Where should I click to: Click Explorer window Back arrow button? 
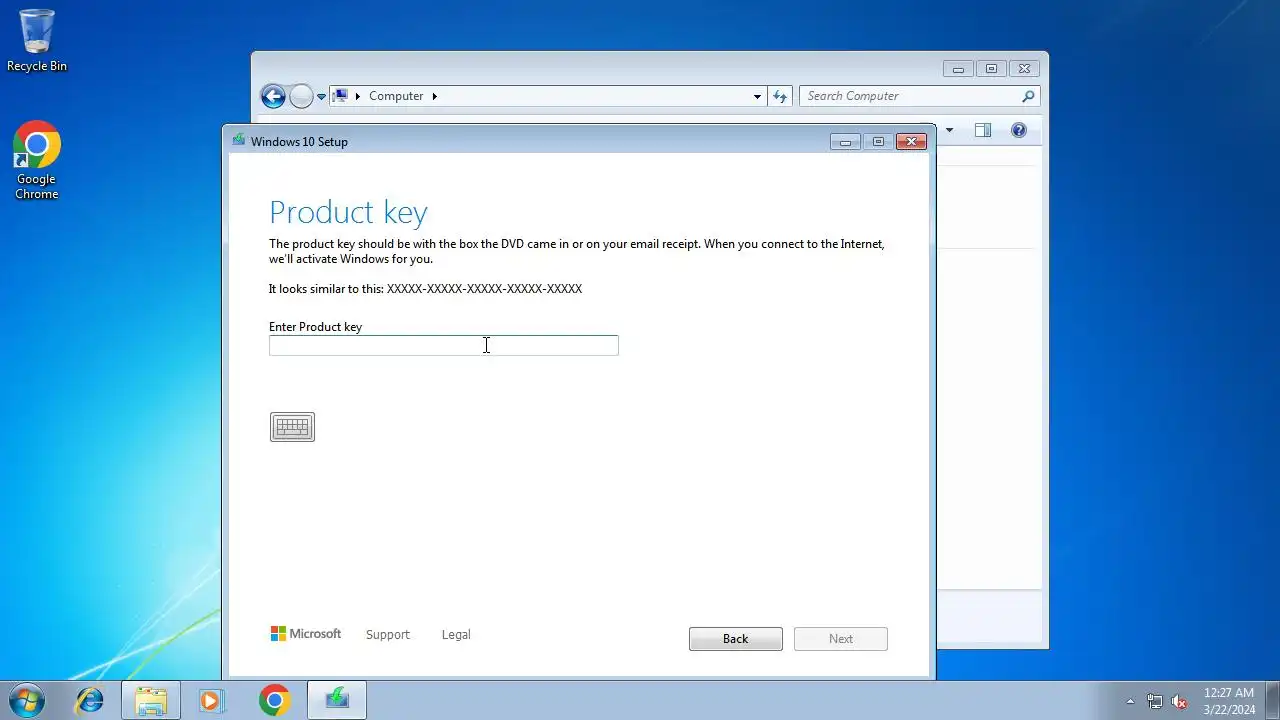pyautogui.click(x=273, y=96)
